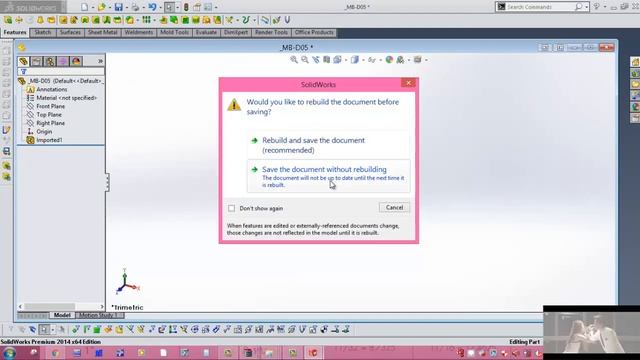Click the Print icon in top toolbar

coord(135,7)
